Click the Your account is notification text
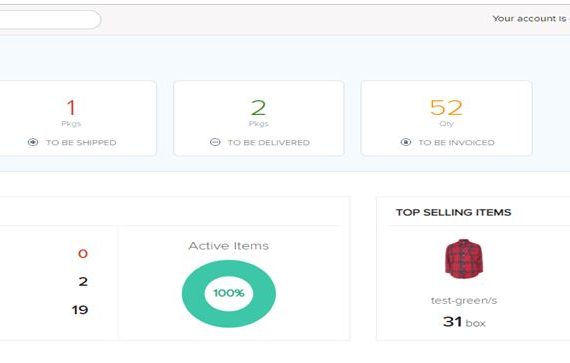 (531, 19)
